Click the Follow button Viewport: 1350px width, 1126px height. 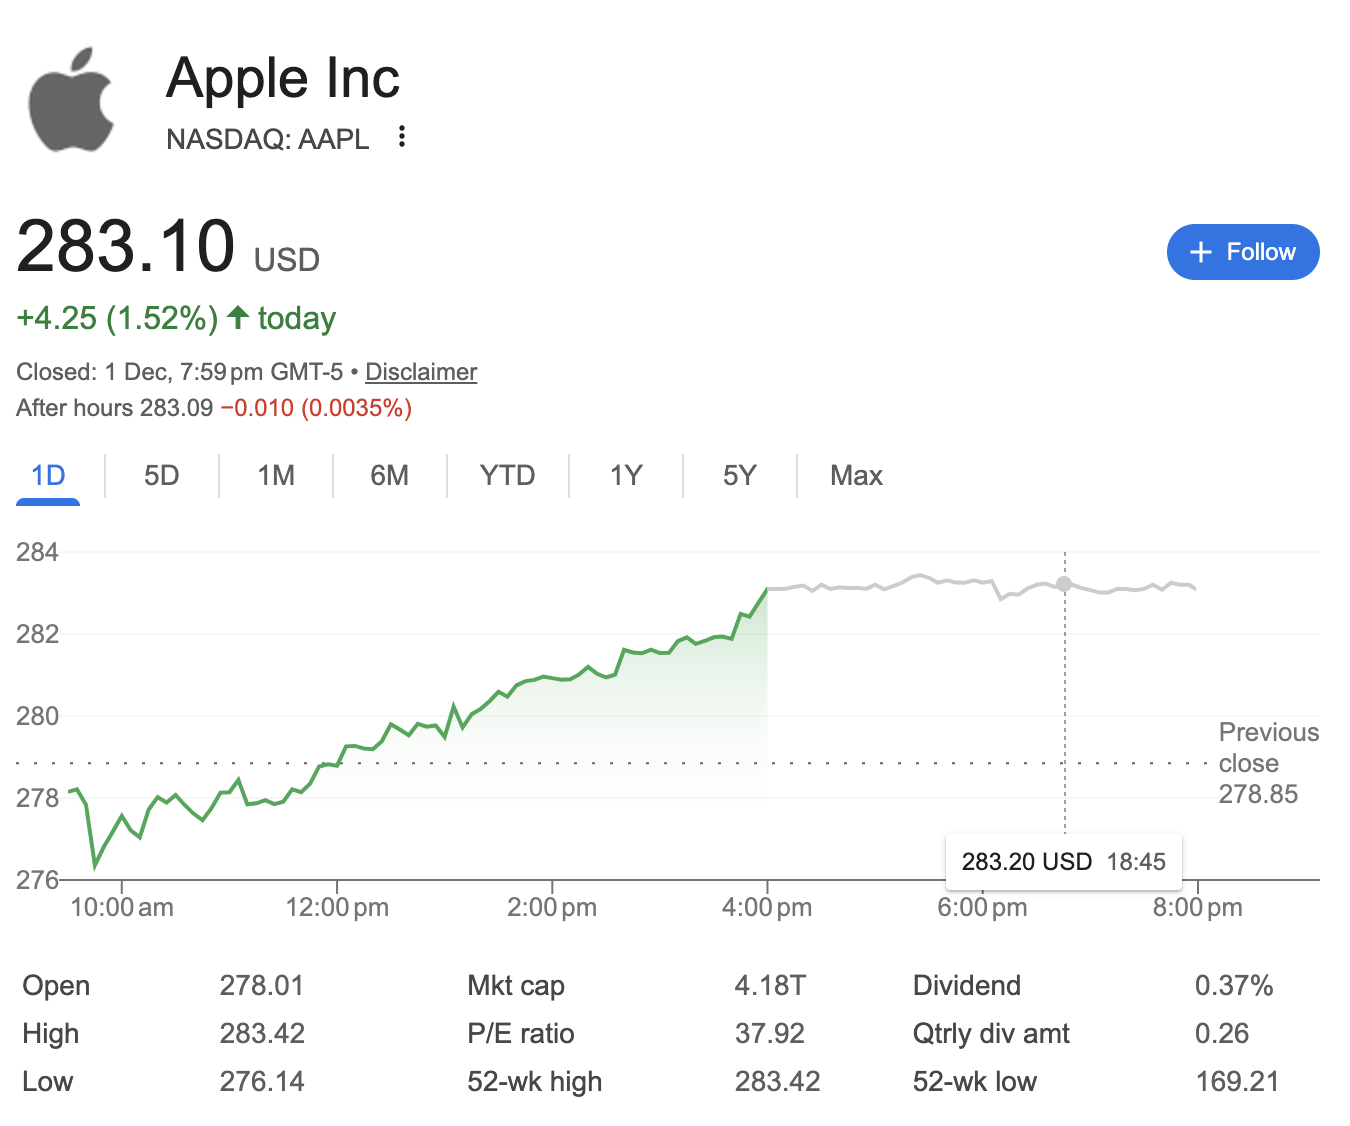pyautogui.click(x=1243, y=252)
